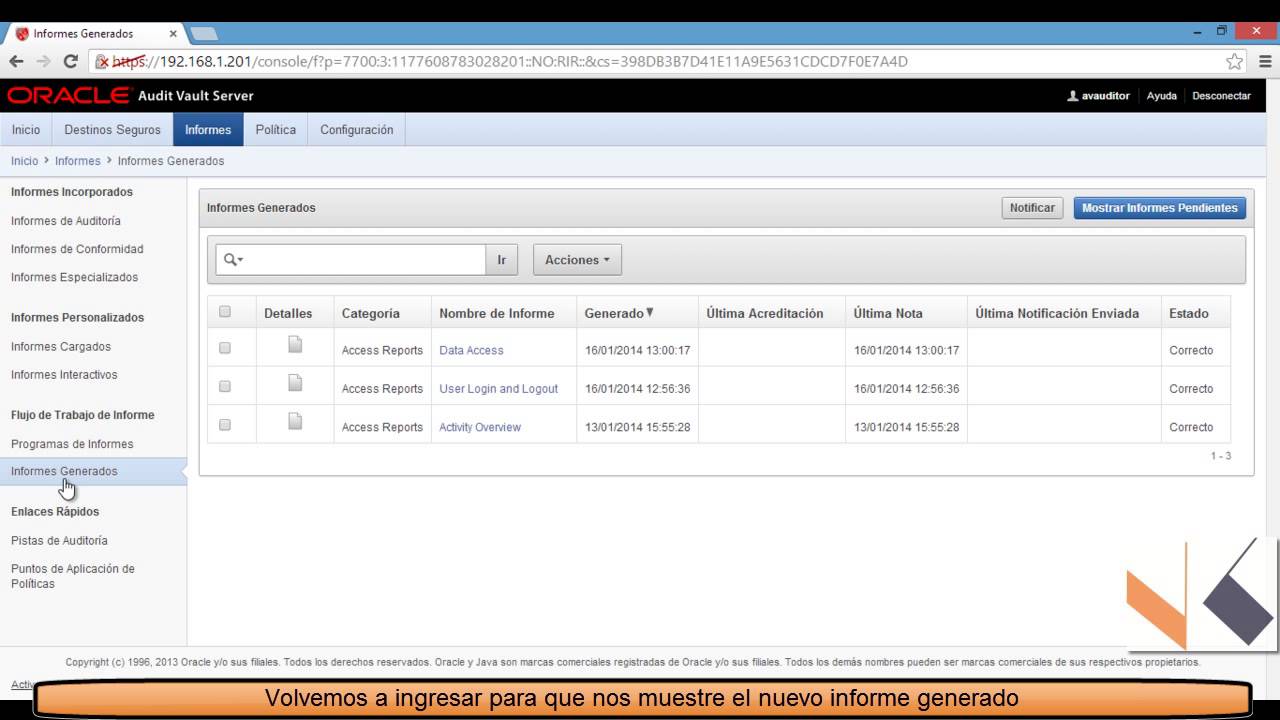The width and height of the screenshot is (1280, 720).
Task: Open Informes Especializados in sidebar
Action: click(x=75, y=277)
